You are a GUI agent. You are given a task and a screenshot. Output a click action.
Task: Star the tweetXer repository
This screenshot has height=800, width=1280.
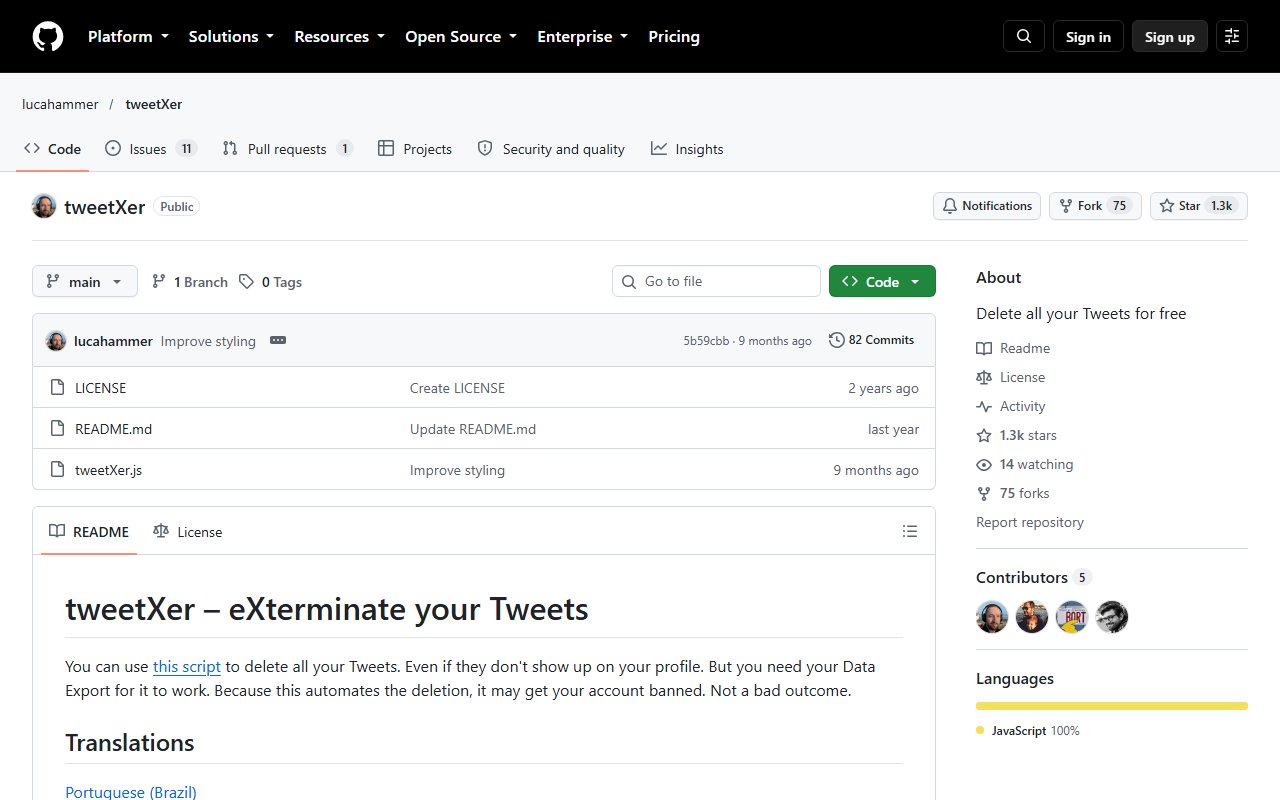(x=1198, y=206)
